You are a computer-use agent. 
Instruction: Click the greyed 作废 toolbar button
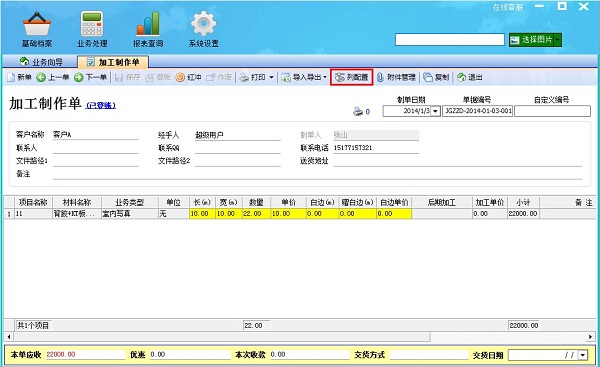tap(219, 77)
